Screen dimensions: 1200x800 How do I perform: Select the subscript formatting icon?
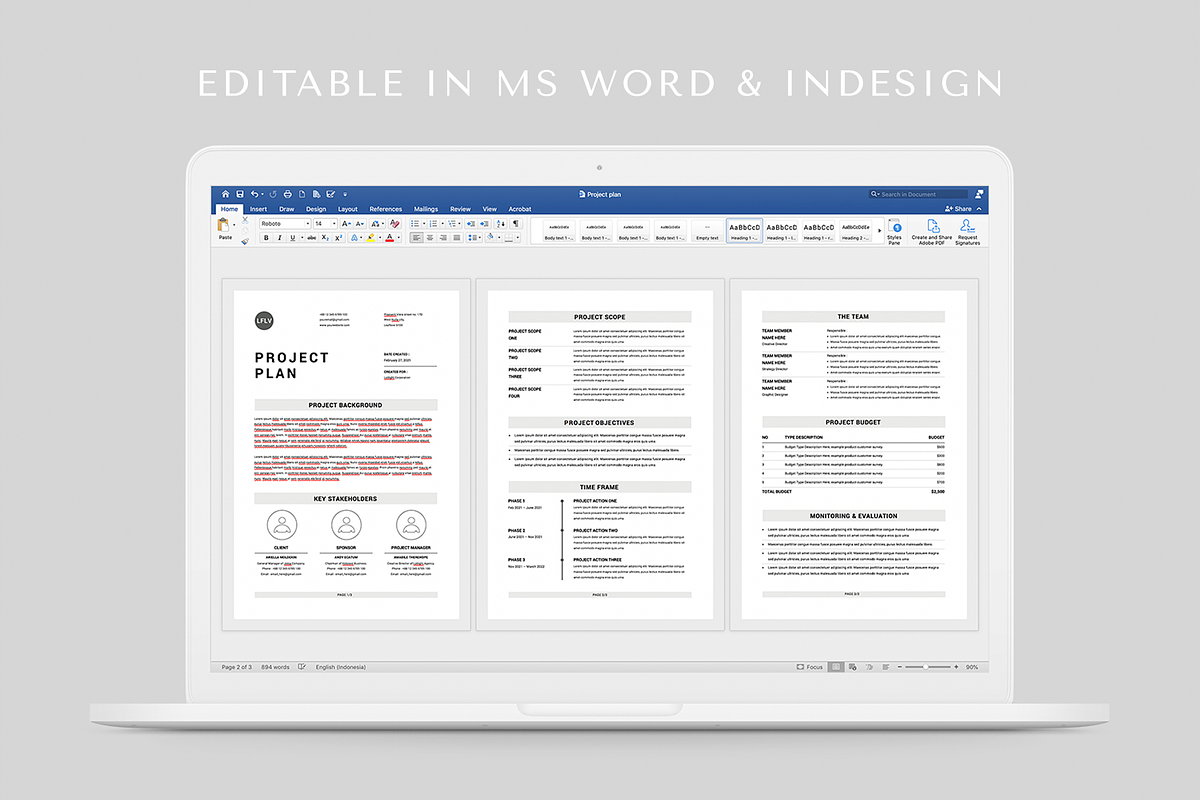(324, 238)
